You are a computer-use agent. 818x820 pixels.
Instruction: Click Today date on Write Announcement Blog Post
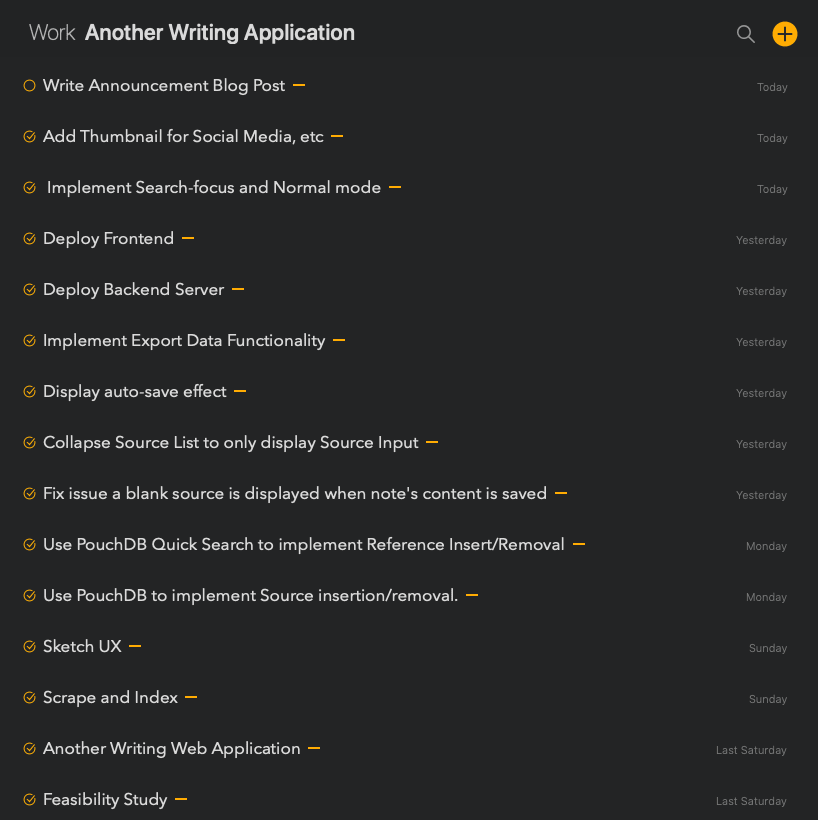772,87
